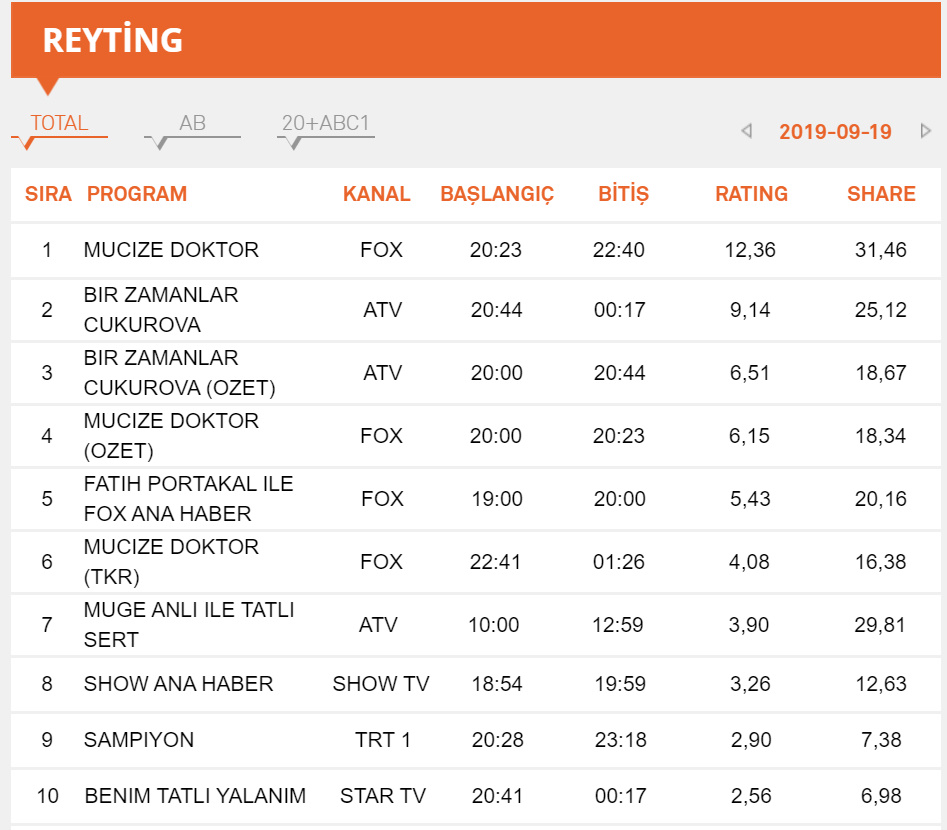Sort by the SHARE column header
The image size is (947, 830).
tap(881, 194)
